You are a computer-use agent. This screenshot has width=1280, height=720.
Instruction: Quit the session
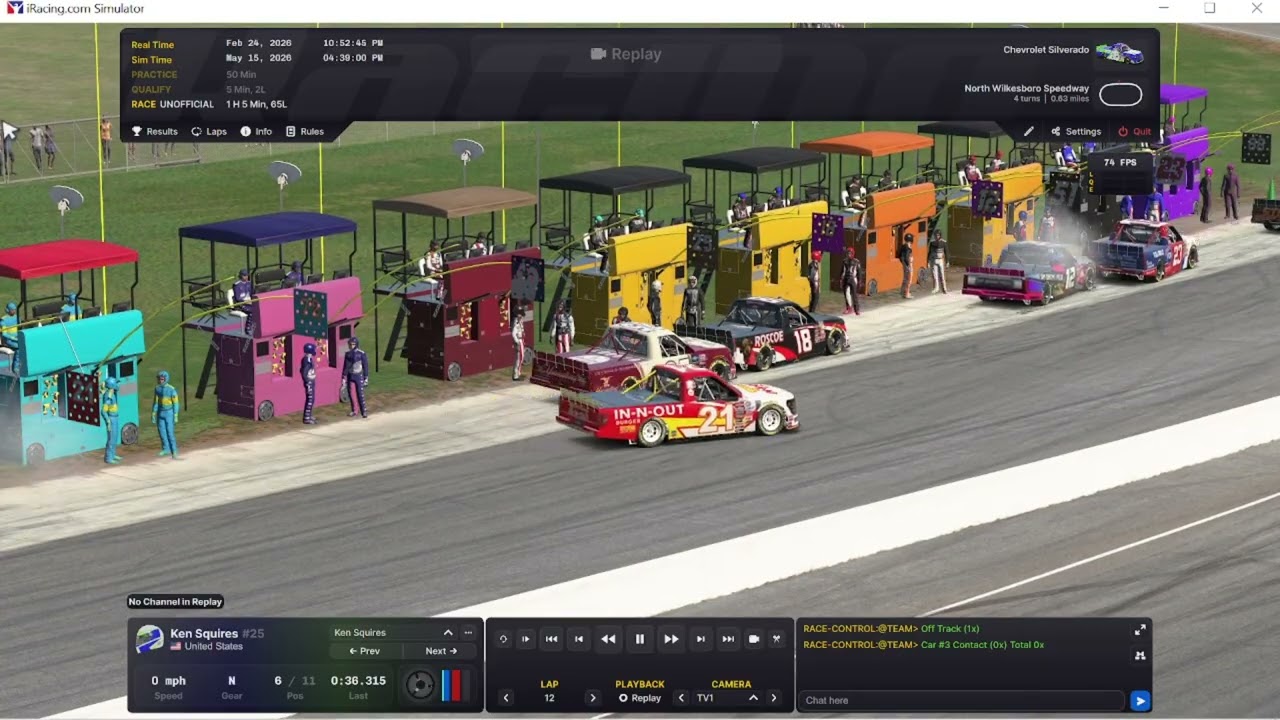coord(1135,131)
